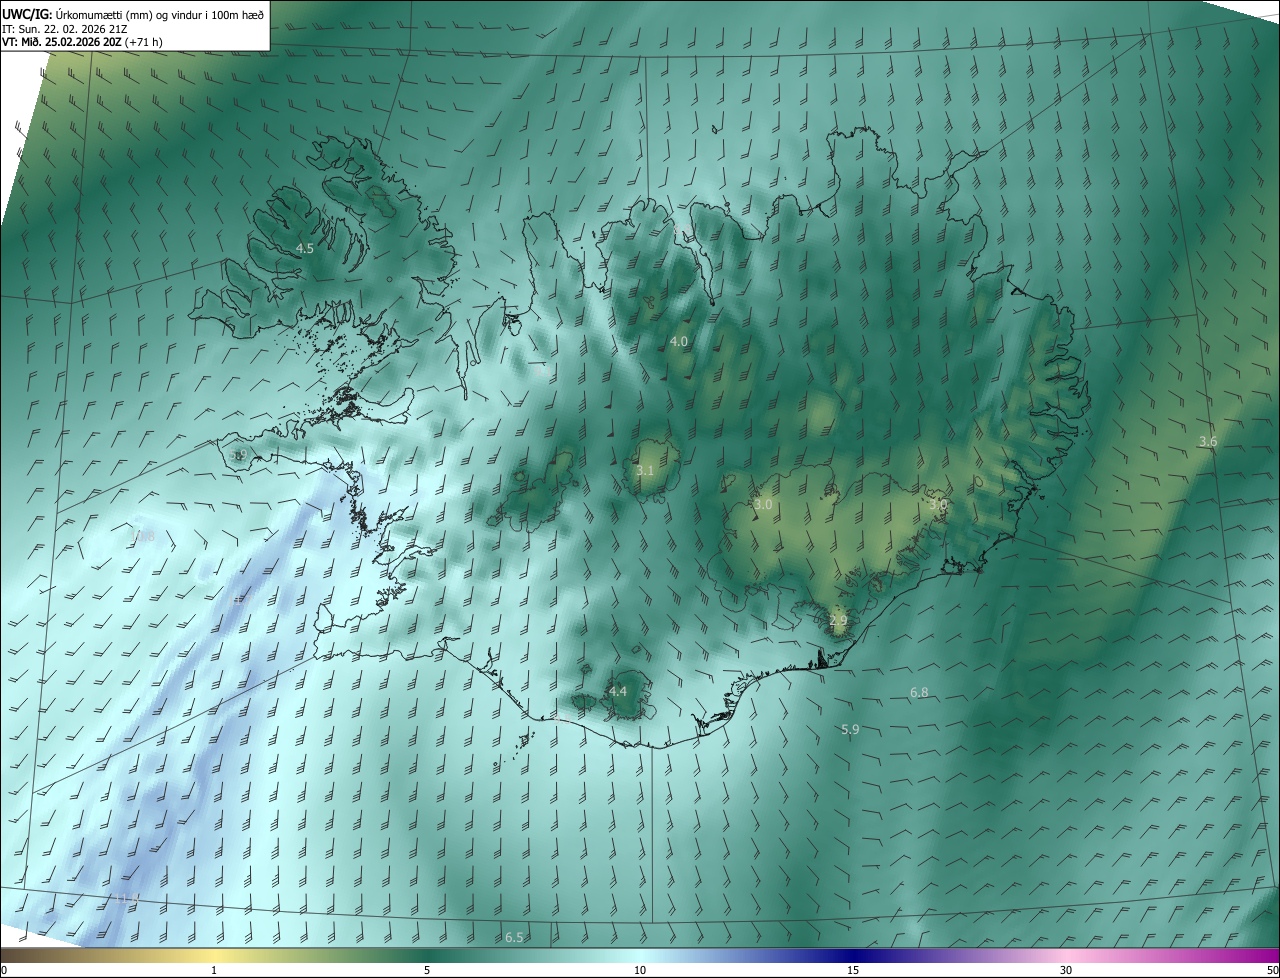Click the 4.0 value in north Iceland
This screenshot has height=978, width=1280.
tap(679, 342)
